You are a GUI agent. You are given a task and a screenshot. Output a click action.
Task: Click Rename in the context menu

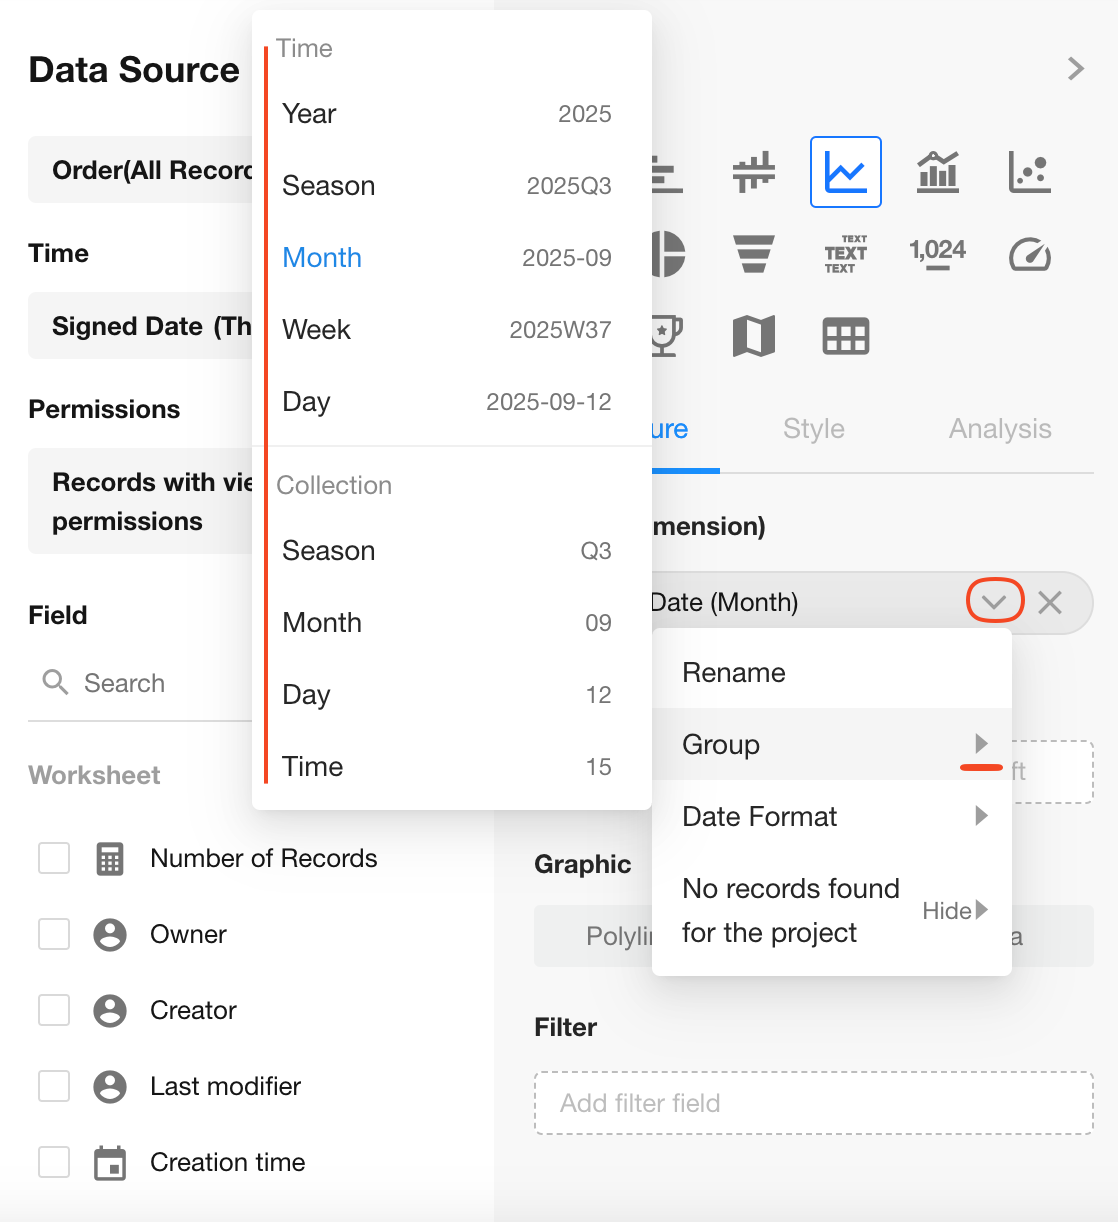click(733, 673)
